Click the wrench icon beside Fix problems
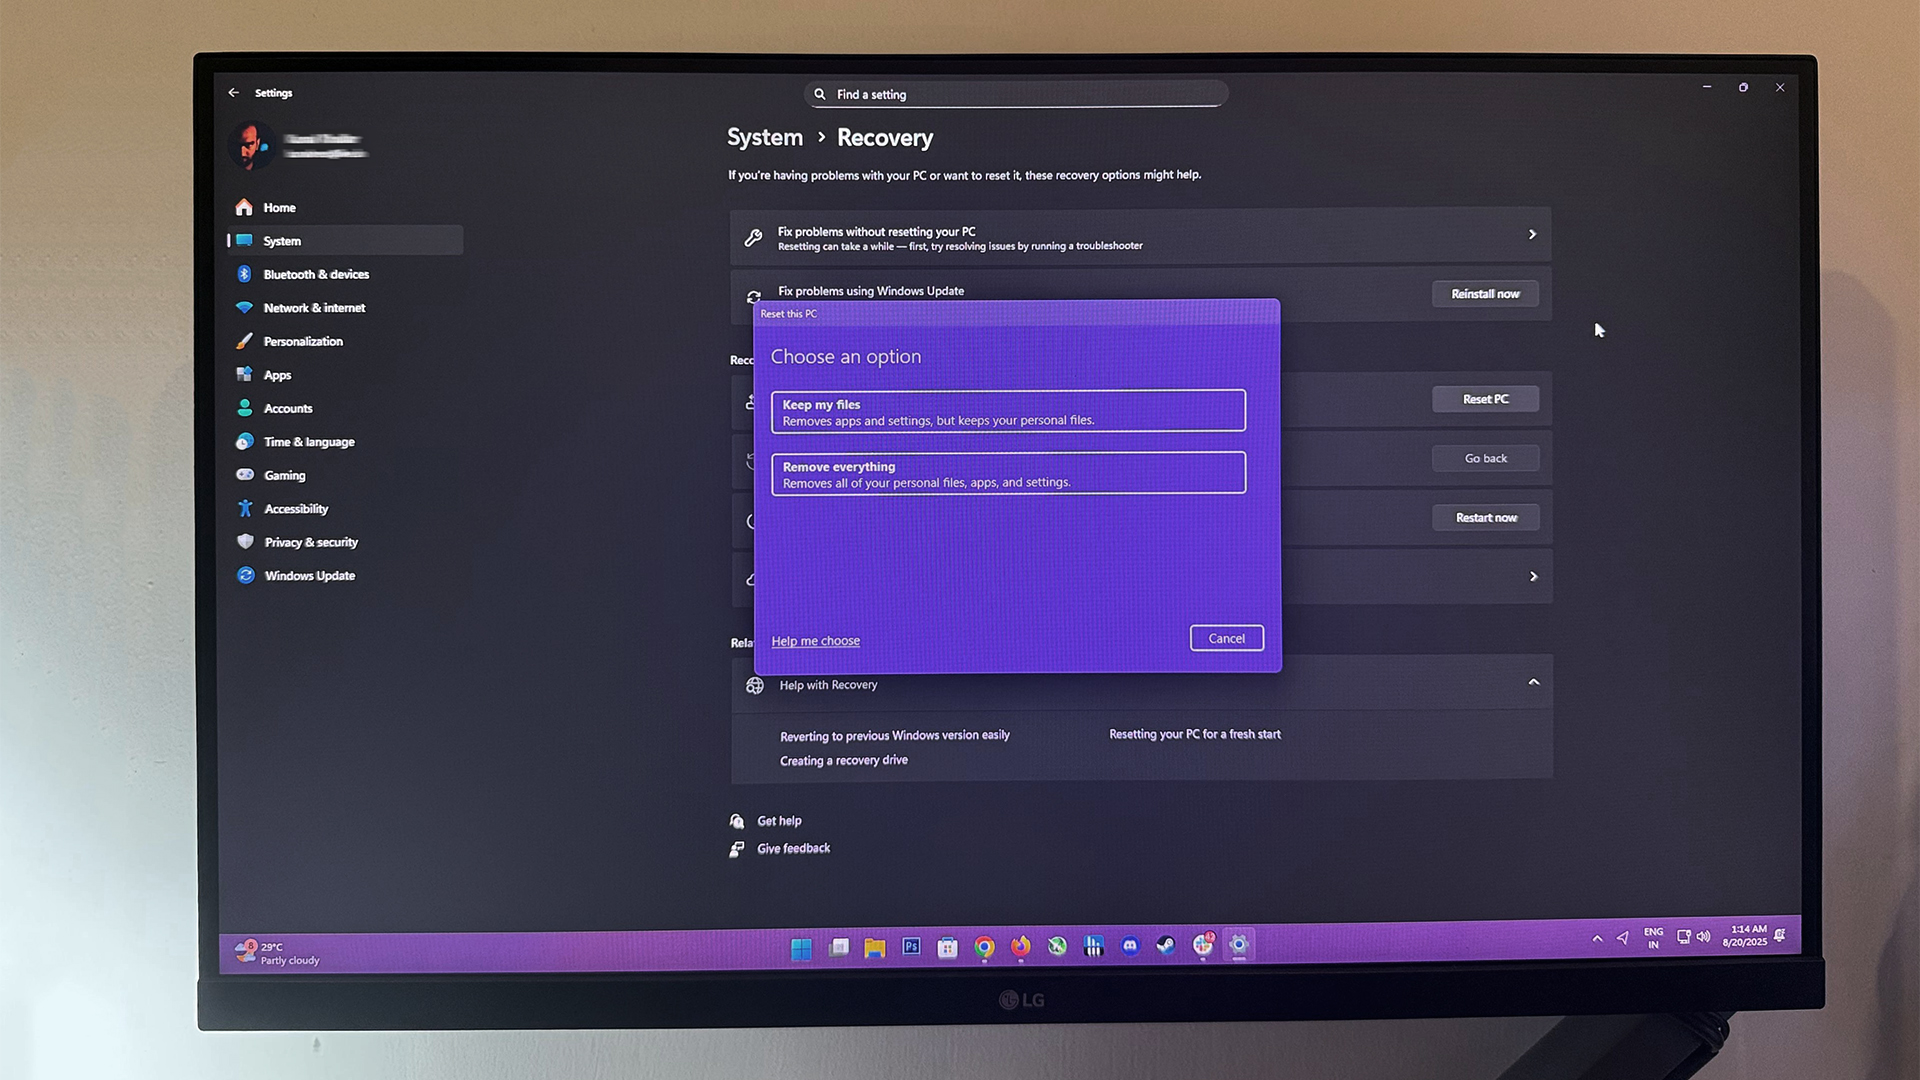This screenshot has width=1920, height=1080. (753, 237)
